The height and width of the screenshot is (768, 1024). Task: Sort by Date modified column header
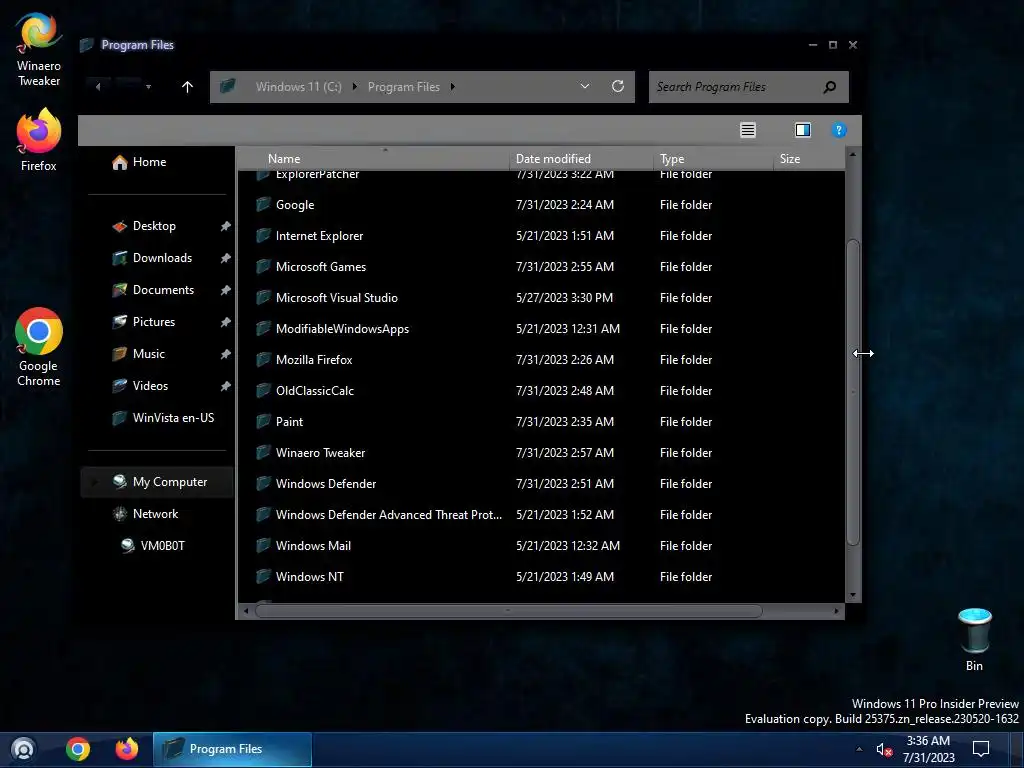[581, 159]
